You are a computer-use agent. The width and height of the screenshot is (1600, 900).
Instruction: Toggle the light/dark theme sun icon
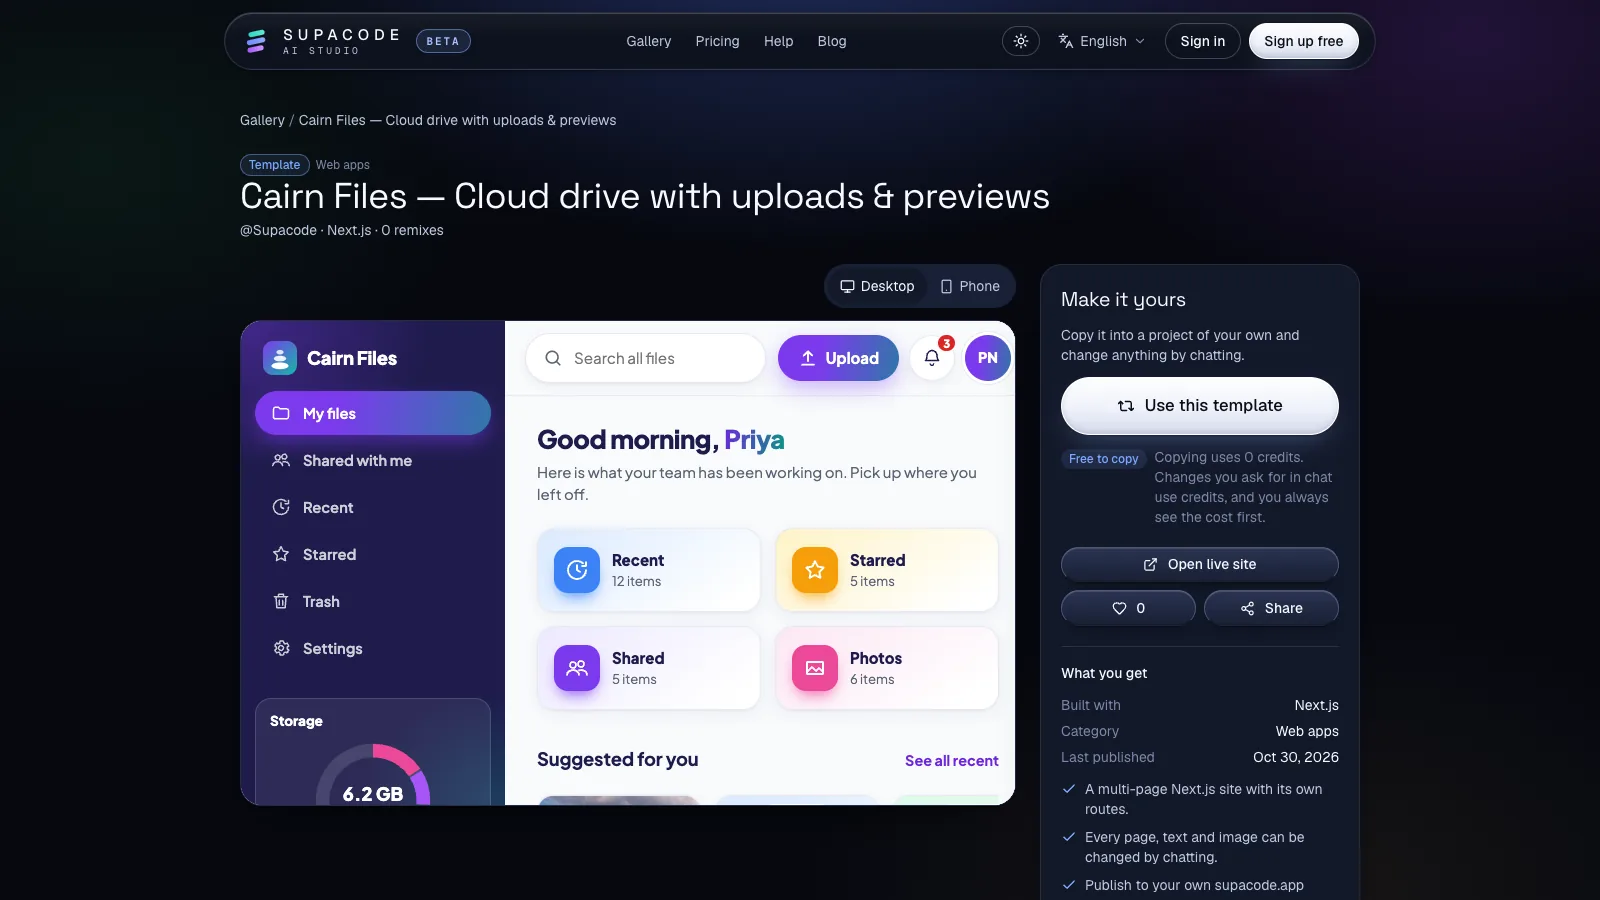pyautogui.click(x=1021, y=41)
